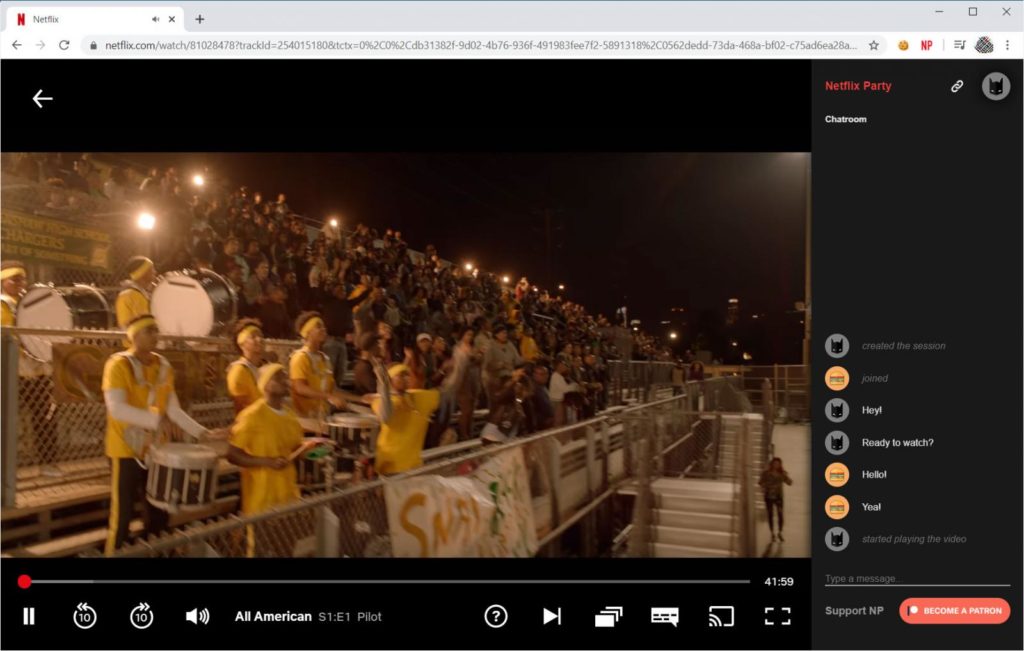Click the back arrow over the video
Image resolution: width=1024 pixels, height=651 pixels.
pyautogui.click(x=42, y=99)
